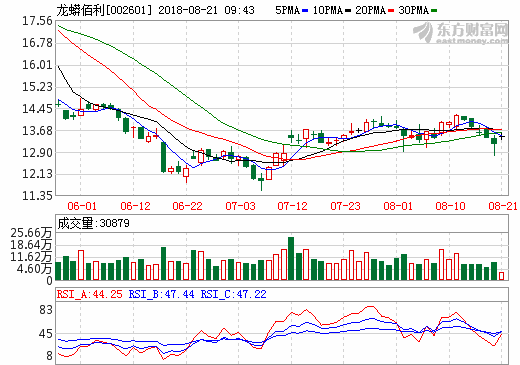Click the 10PMA legend label

coord(328,10)
